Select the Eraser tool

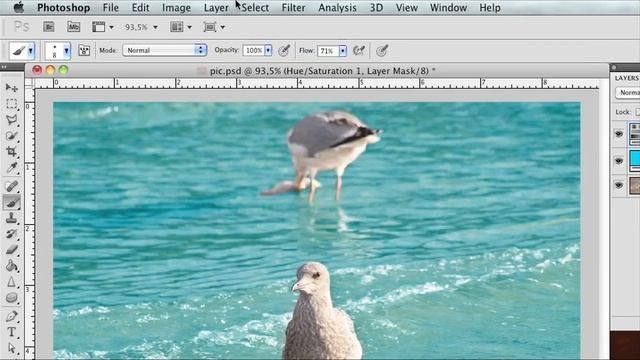point(11,250)
